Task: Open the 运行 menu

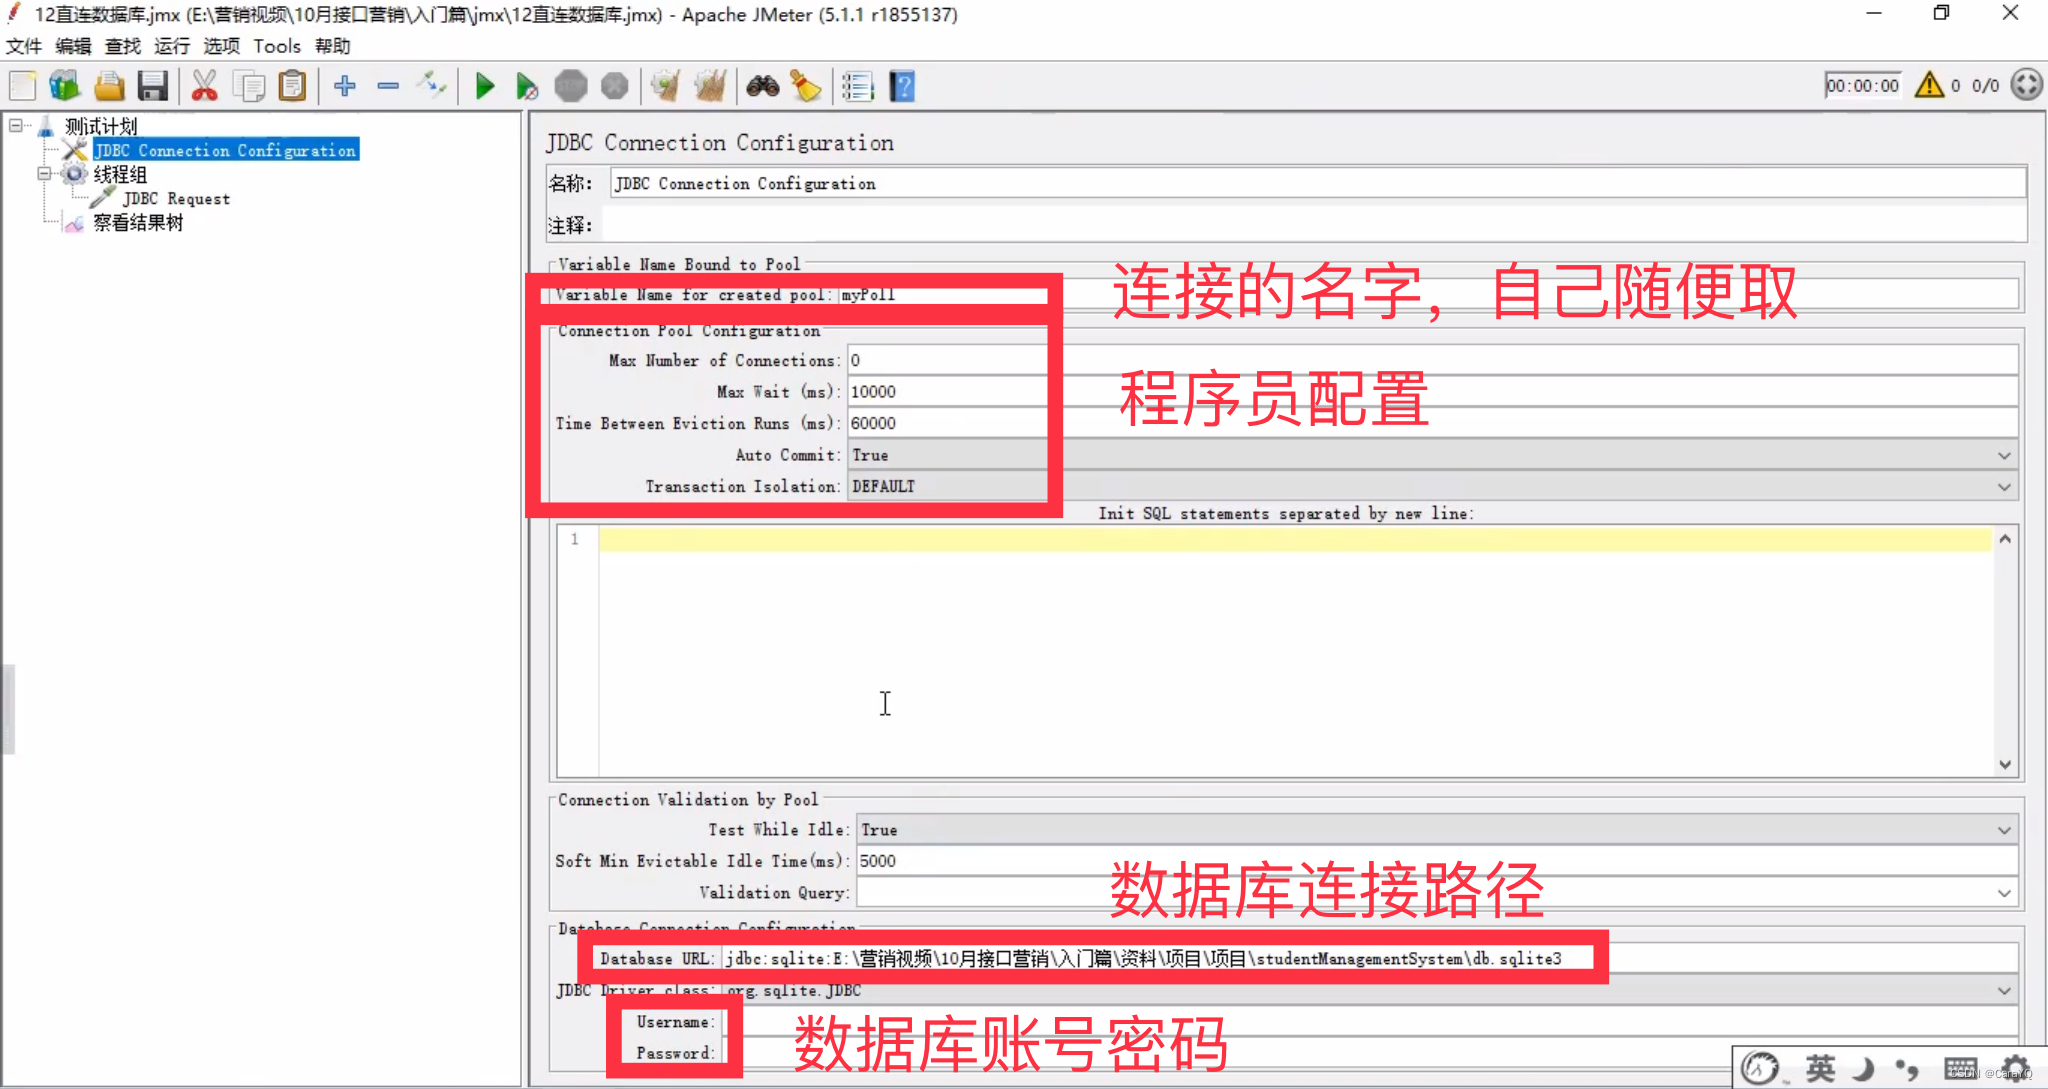Action: click(172, 46)
